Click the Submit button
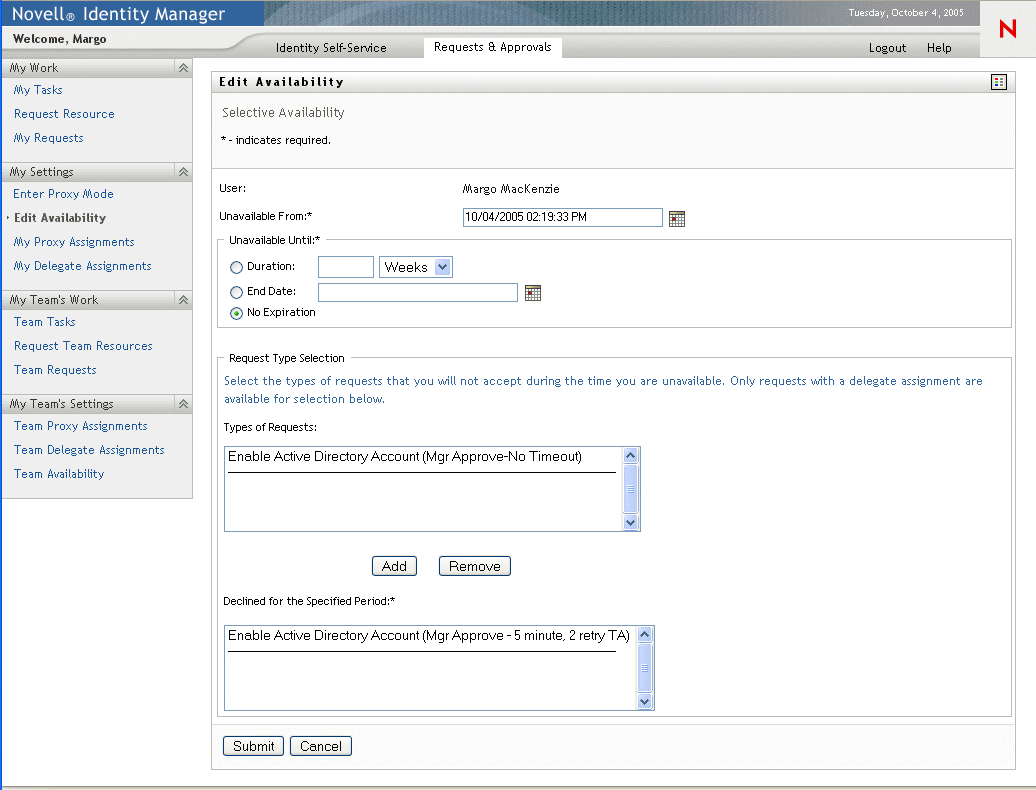Image resolution: width=1036 pixels, height=790 pixels. pyautogui.click(x=254, y=746)
